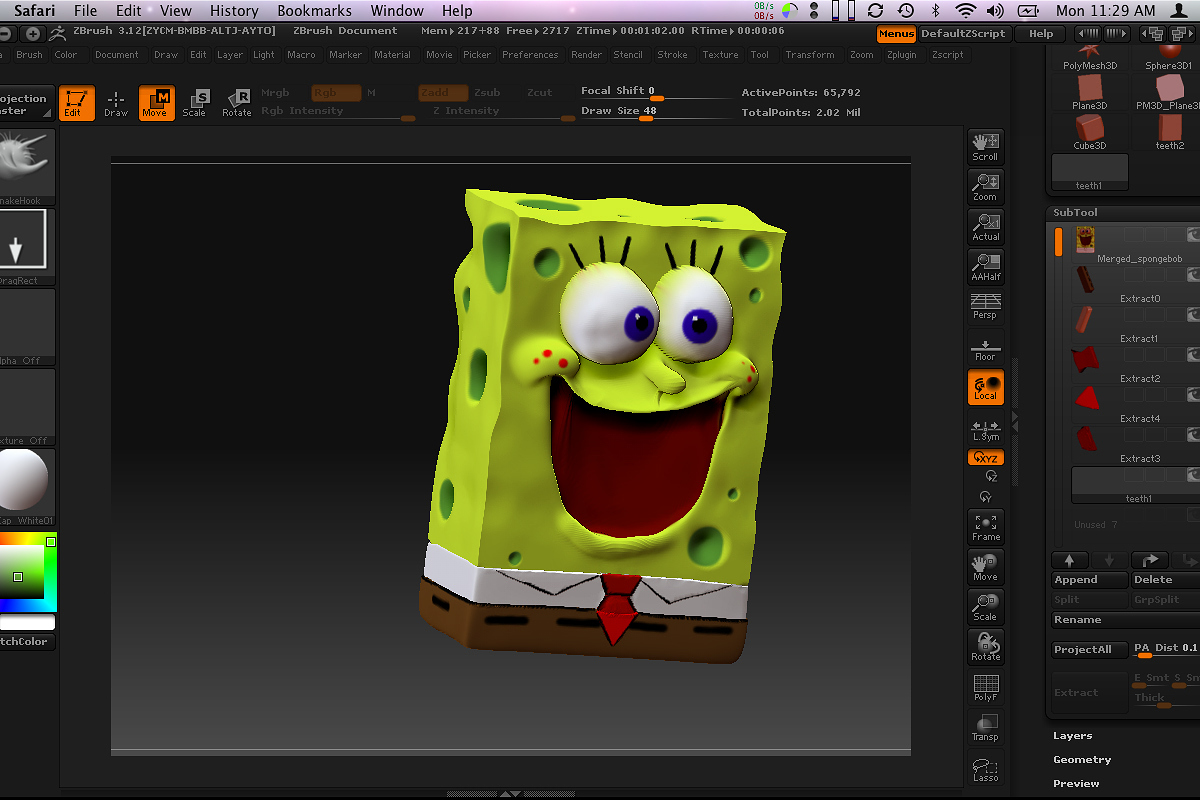Click the Rename button
The height and width of the screenshot is (800, 1200).
[x=1125, y=620]
